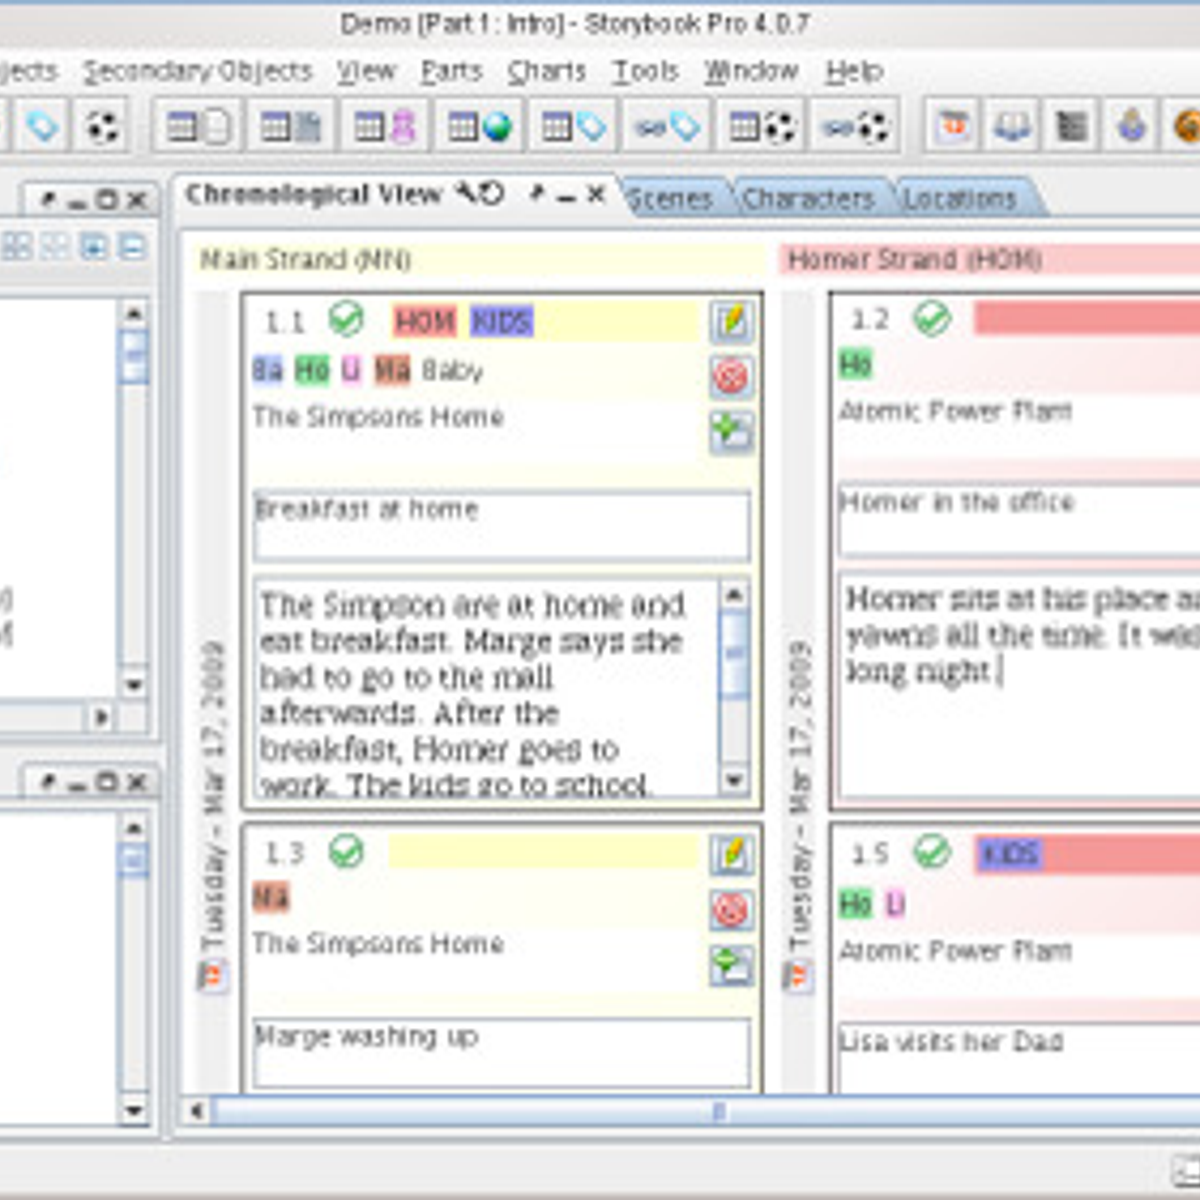The height and width of the screenshot is (1200, 1200).
Task: Toggle the green status checkmark in scene 1.3
Action: (346, 852)
